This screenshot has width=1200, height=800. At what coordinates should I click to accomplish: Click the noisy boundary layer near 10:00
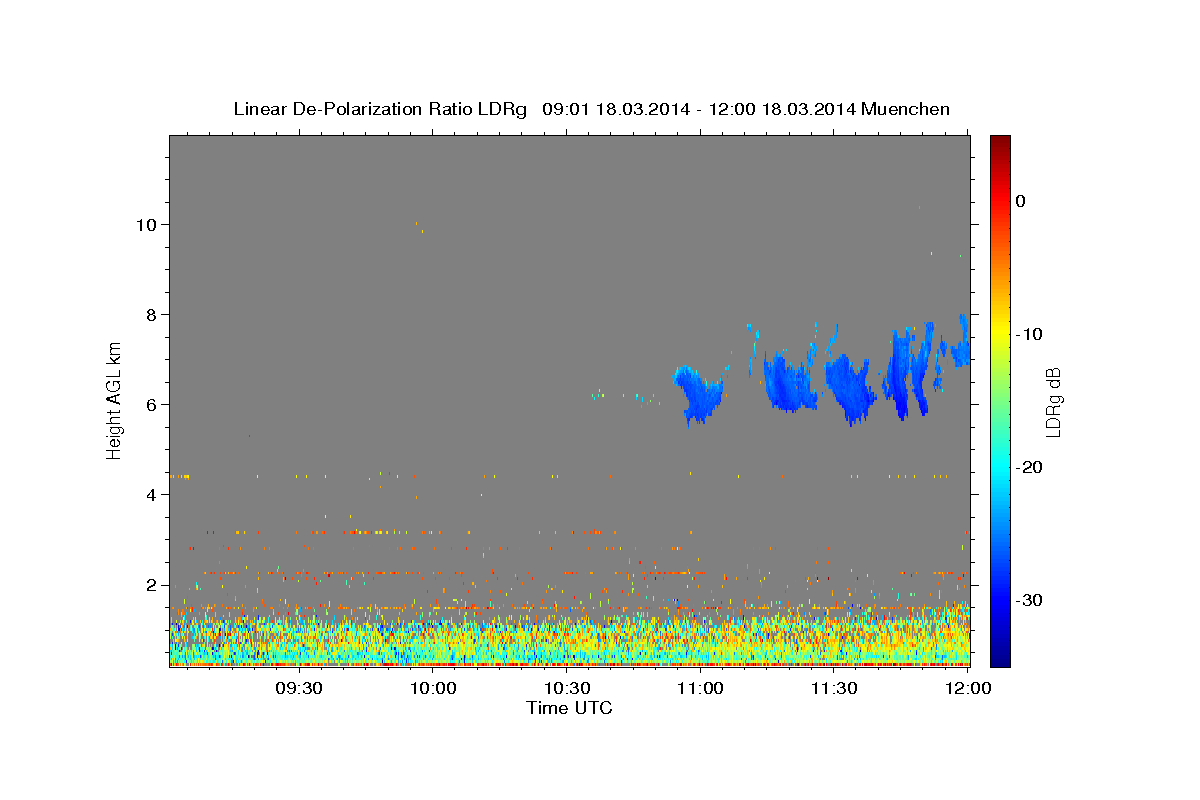(434, 638)
